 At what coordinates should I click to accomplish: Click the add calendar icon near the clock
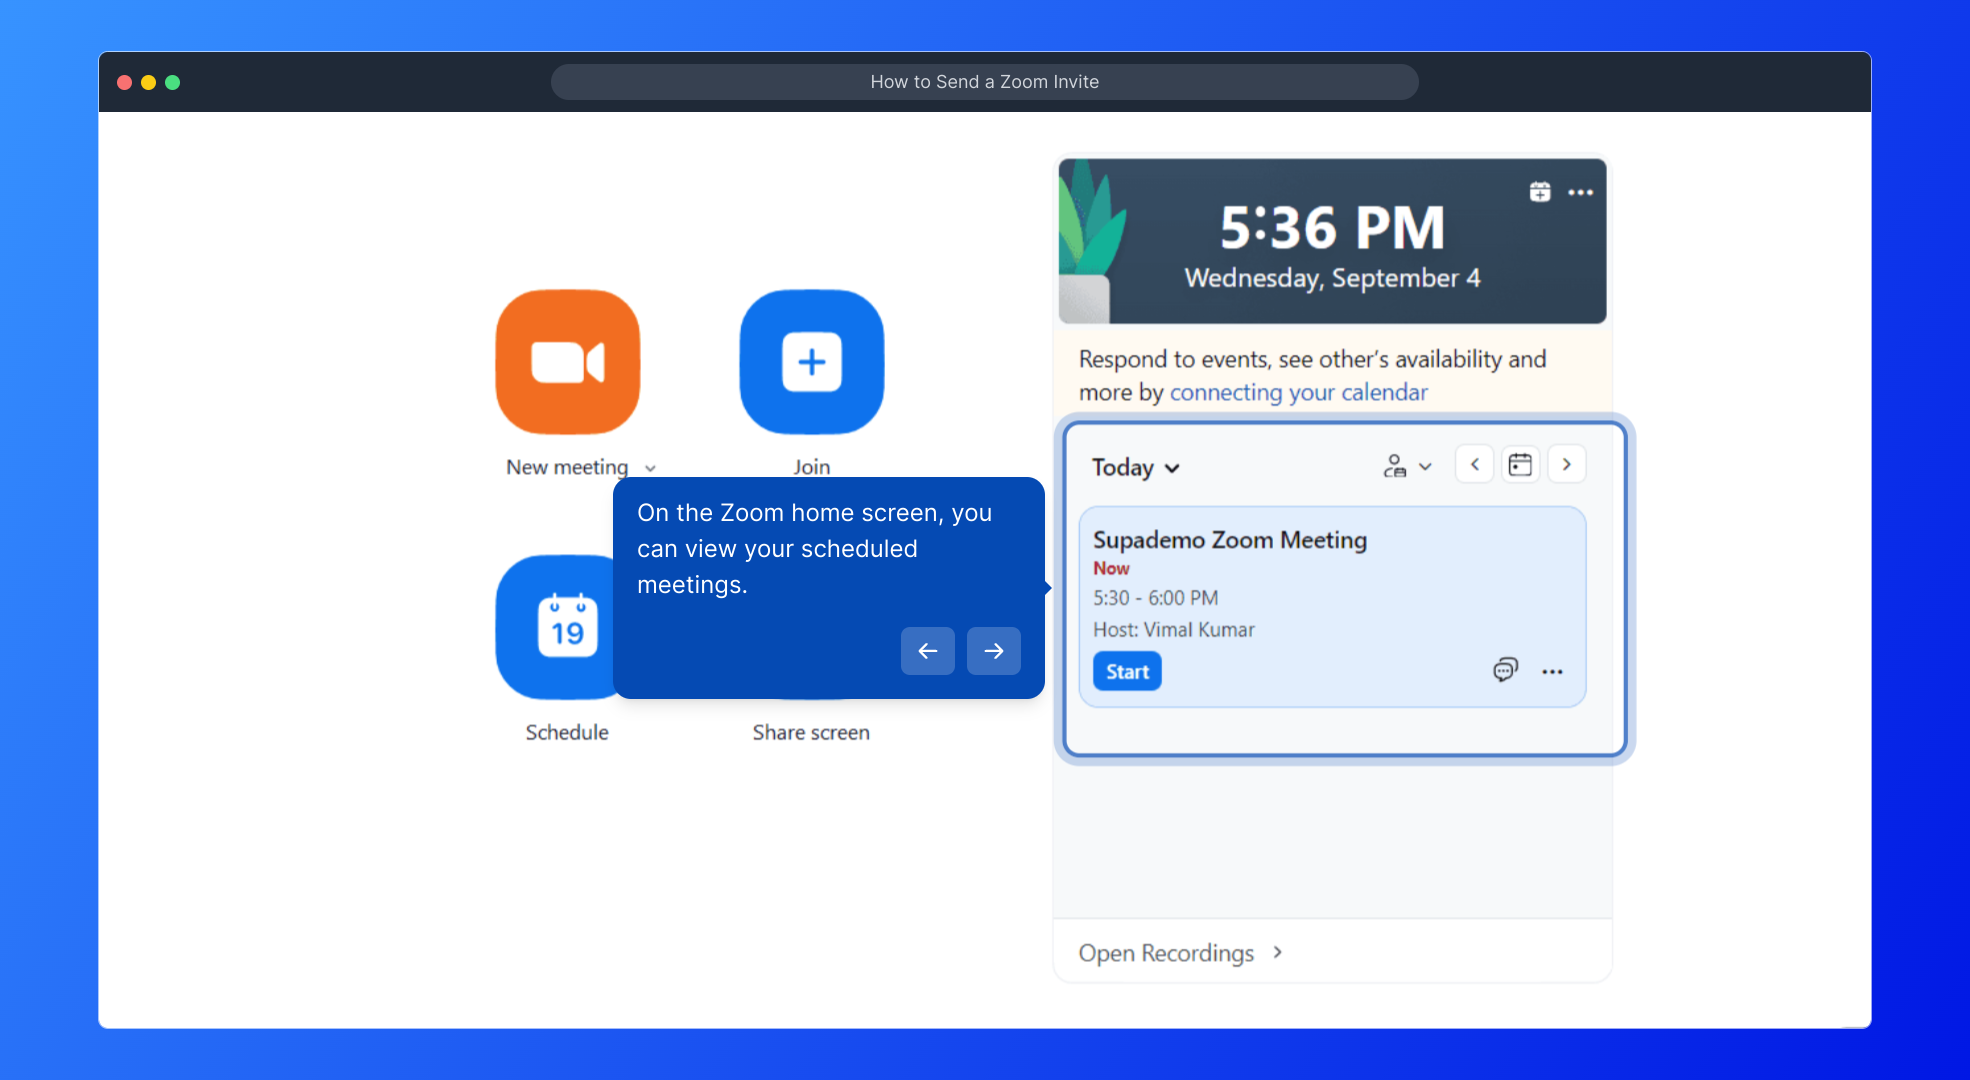click(1540, 192)
